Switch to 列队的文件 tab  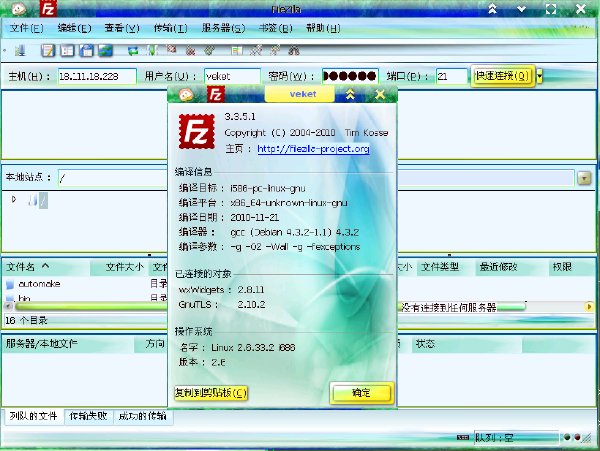34,416
